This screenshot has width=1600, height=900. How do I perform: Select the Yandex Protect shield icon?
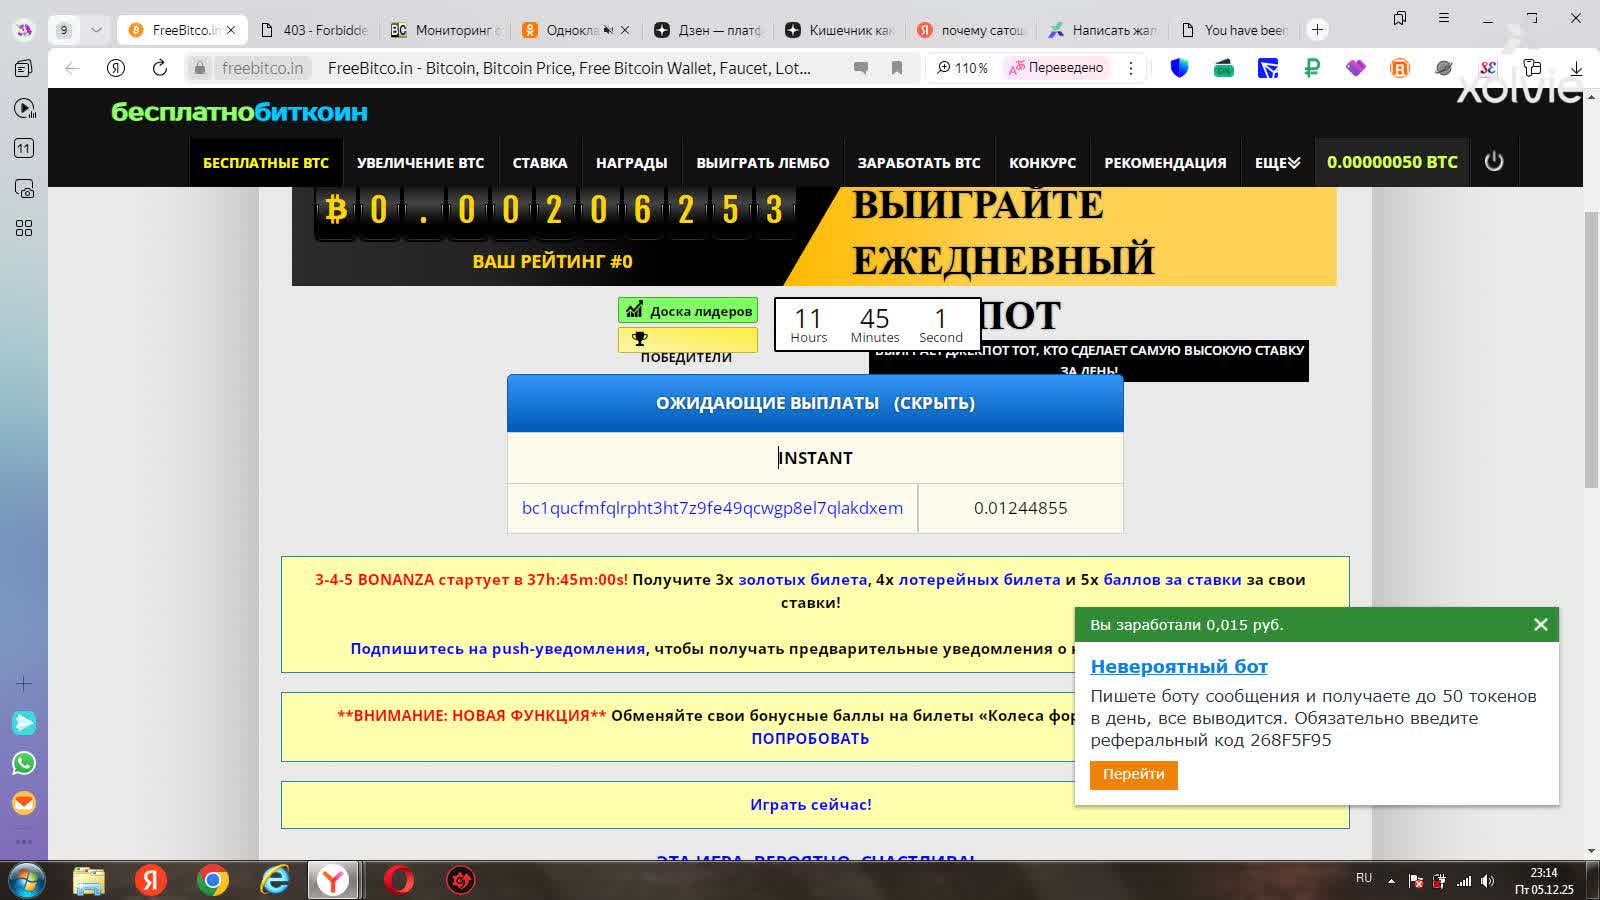point(1179,68)
